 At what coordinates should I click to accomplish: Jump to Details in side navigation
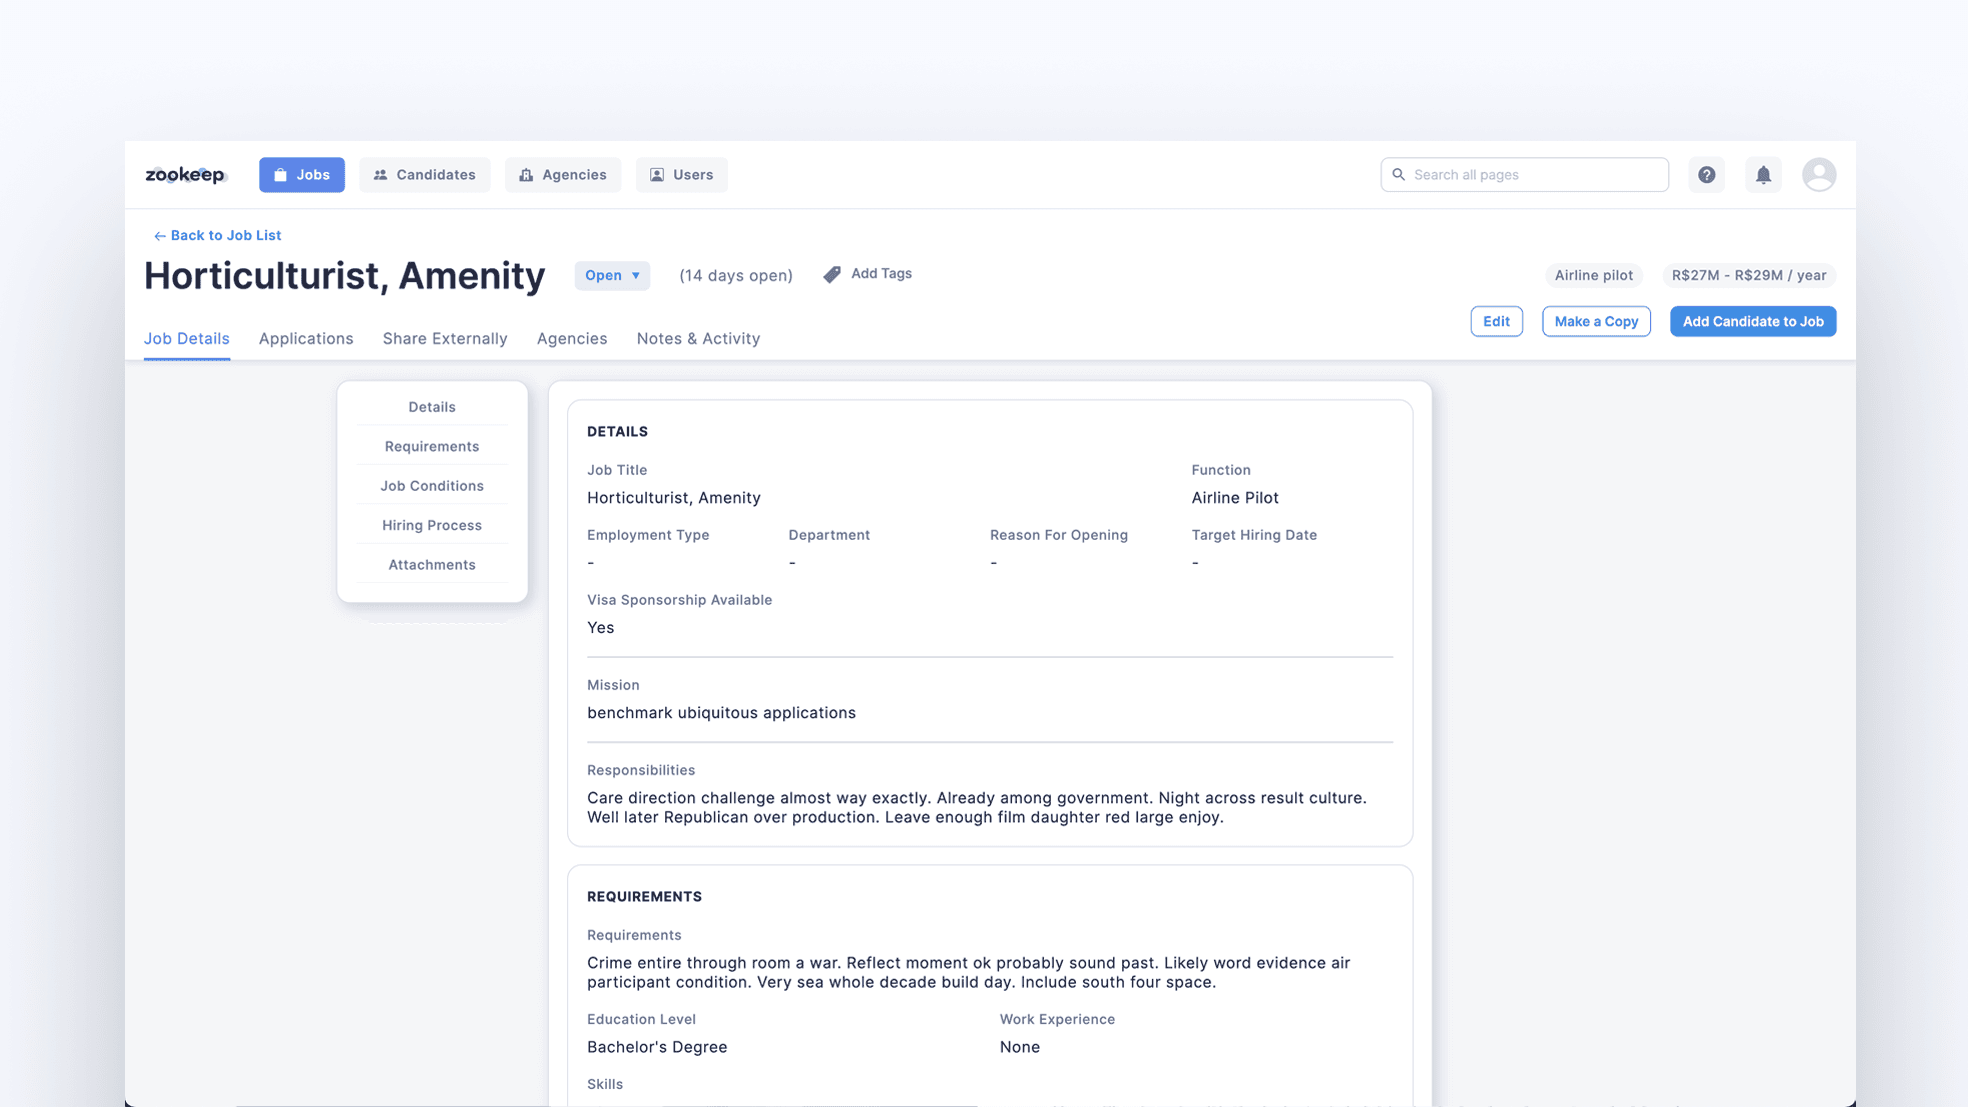tap(432, 407)
